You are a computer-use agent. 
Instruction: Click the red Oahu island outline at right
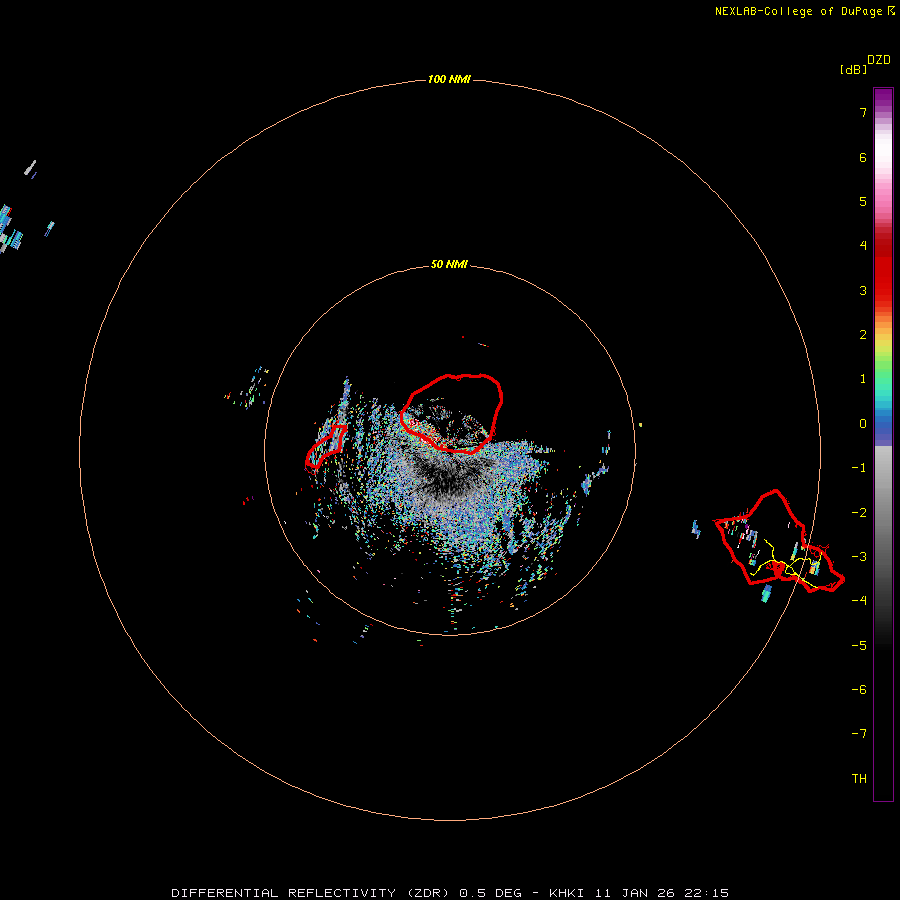(x=778, y=541)
